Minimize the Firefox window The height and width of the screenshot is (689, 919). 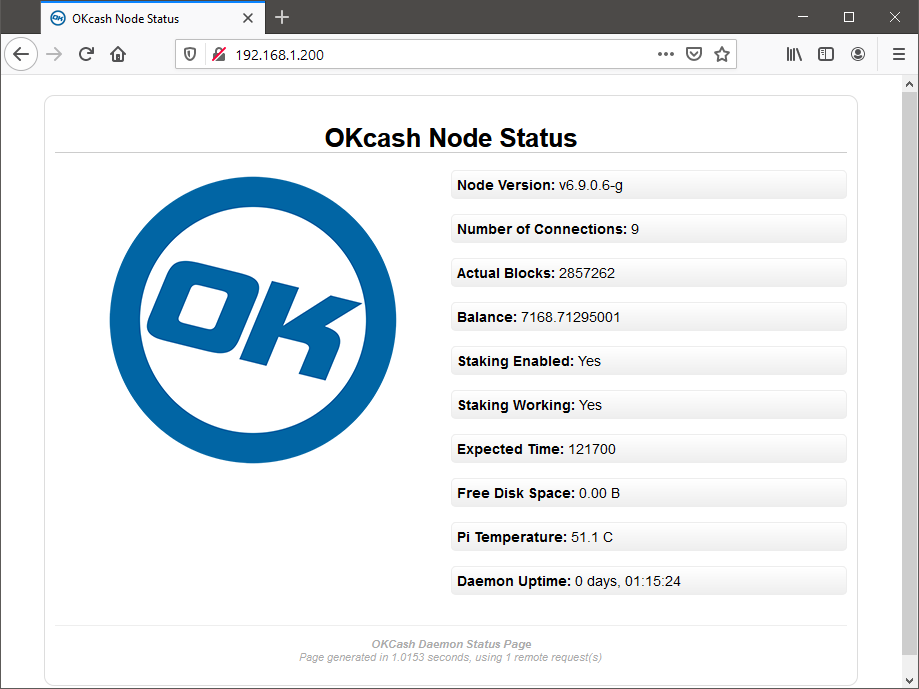pyautogui.click(x=804, y=17)
